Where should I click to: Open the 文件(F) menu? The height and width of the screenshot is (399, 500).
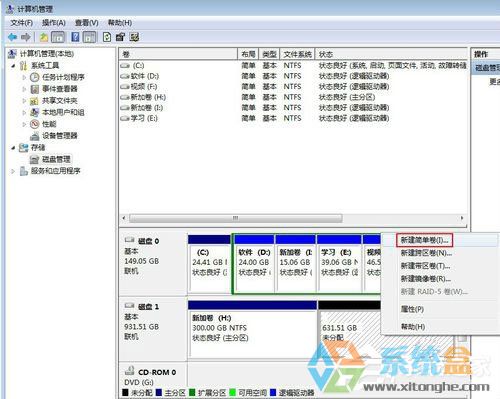click(x=21, y=23)
